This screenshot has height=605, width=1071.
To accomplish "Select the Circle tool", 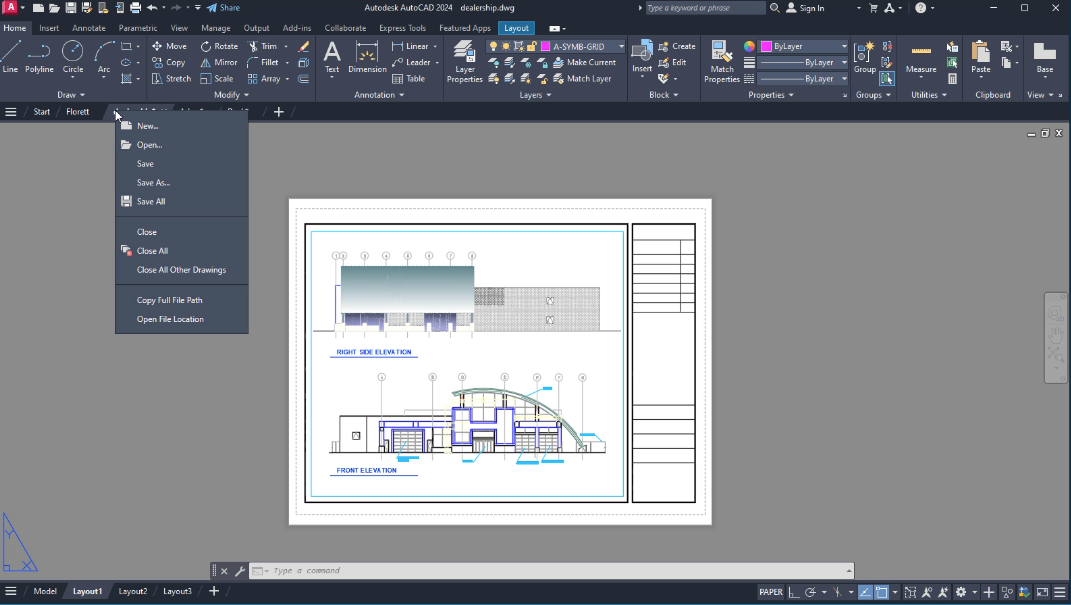I will [x=72, y=57].
